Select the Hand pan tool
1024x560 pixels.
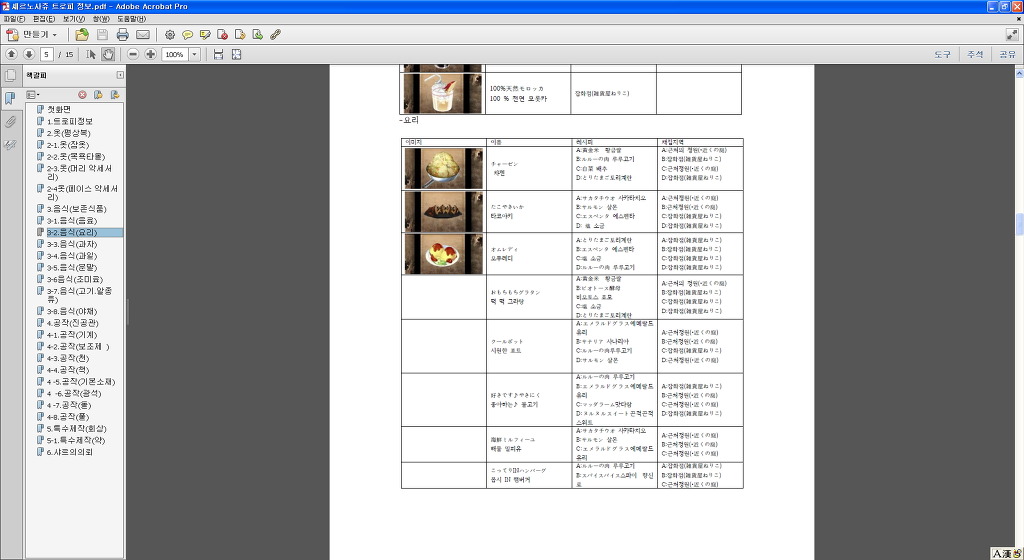(107, 54)
